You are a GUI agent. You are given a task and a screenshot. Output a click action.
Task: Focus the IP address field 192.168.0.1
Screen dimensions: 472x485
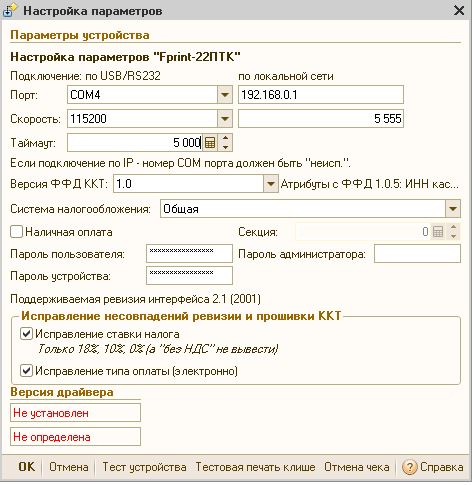321,95
